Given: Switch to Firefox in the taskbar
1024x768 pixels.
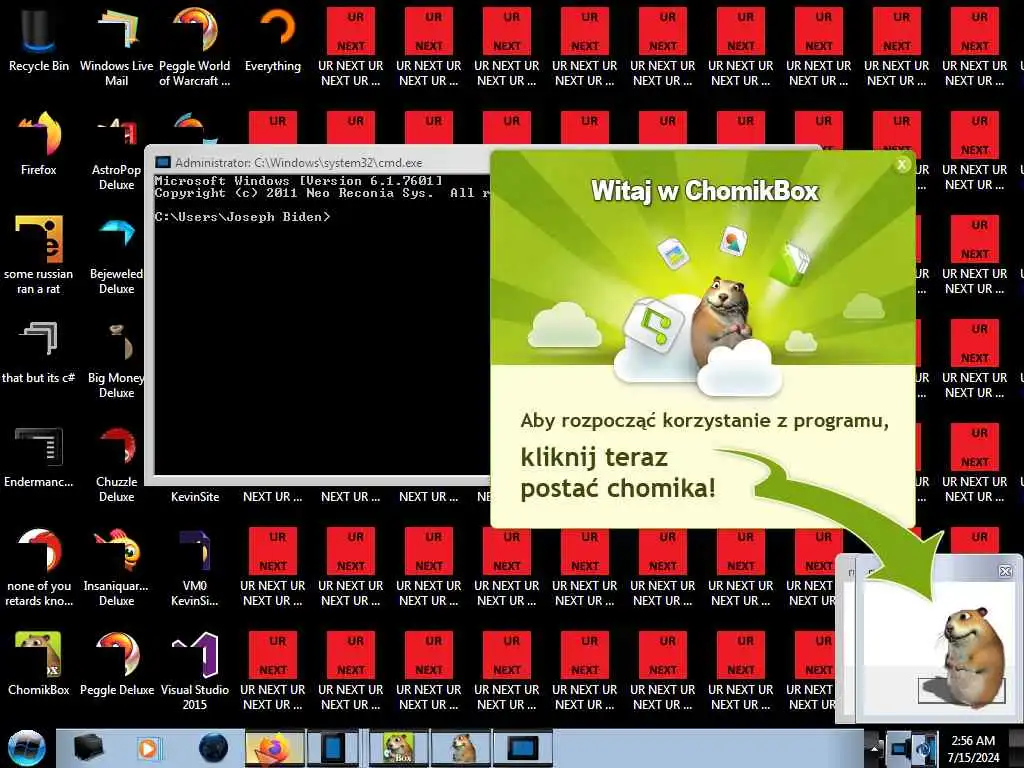Looking at the screenshot, I should [x=274, y=748].
